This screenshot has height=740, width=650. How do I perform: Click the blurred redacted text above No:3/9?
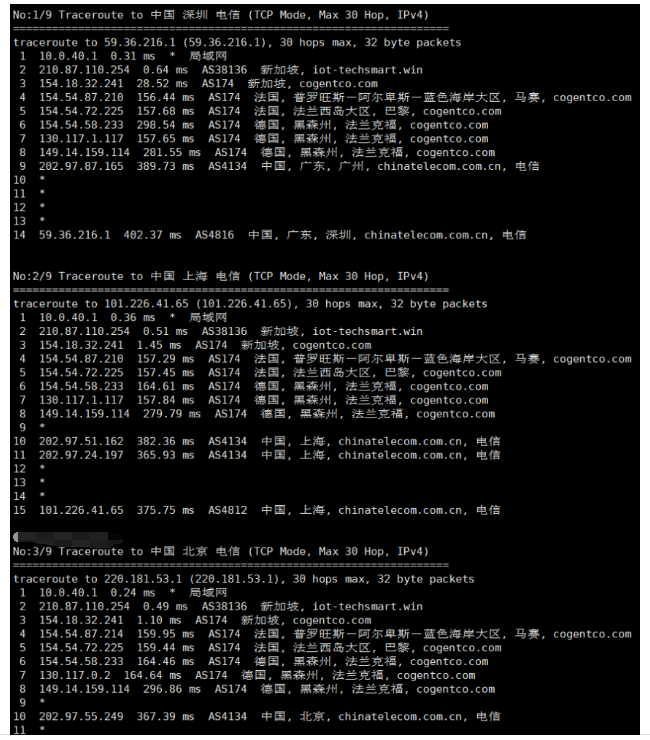click(68, 537)
